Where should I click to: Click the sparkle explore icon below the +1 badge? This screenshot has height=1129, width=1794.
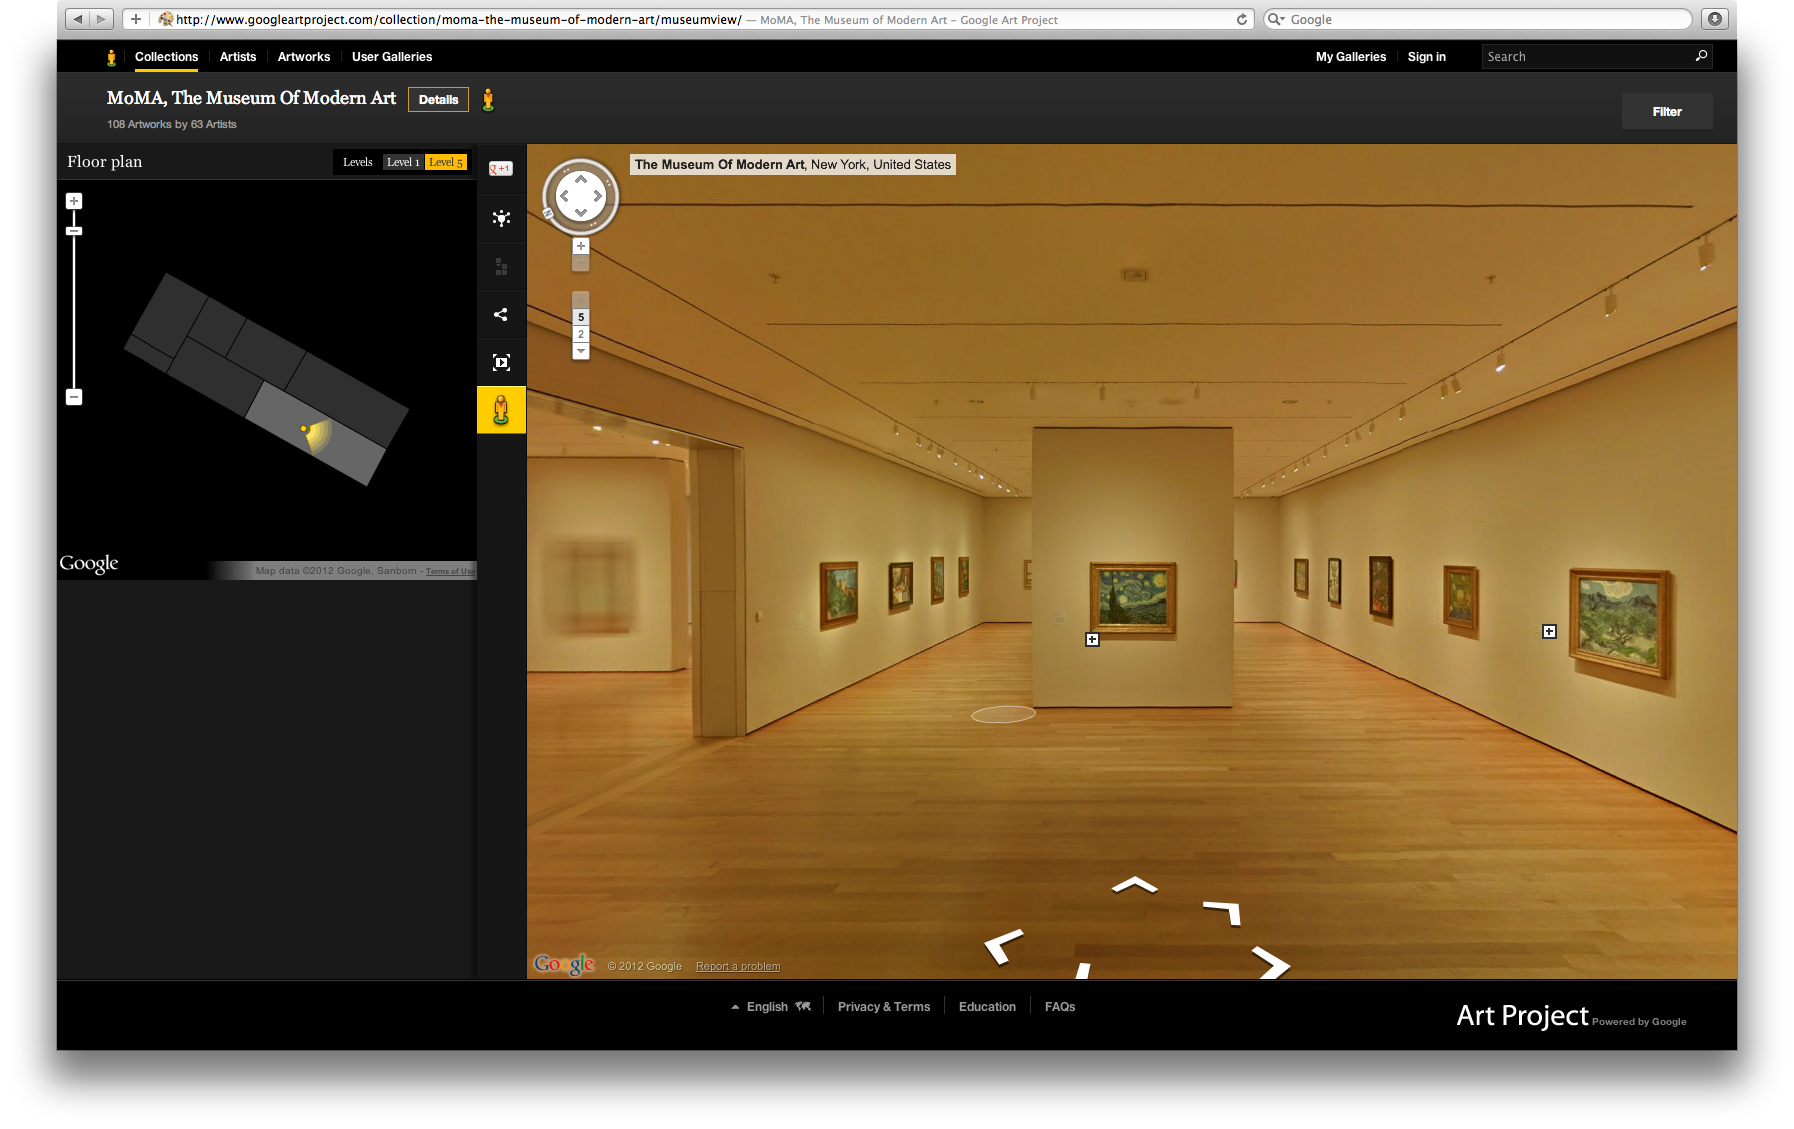501,218
